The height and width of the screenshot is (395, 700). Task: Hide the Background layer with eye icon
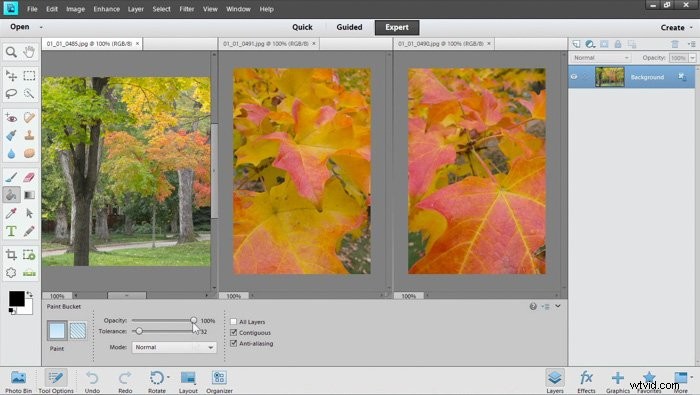[574, 77]
